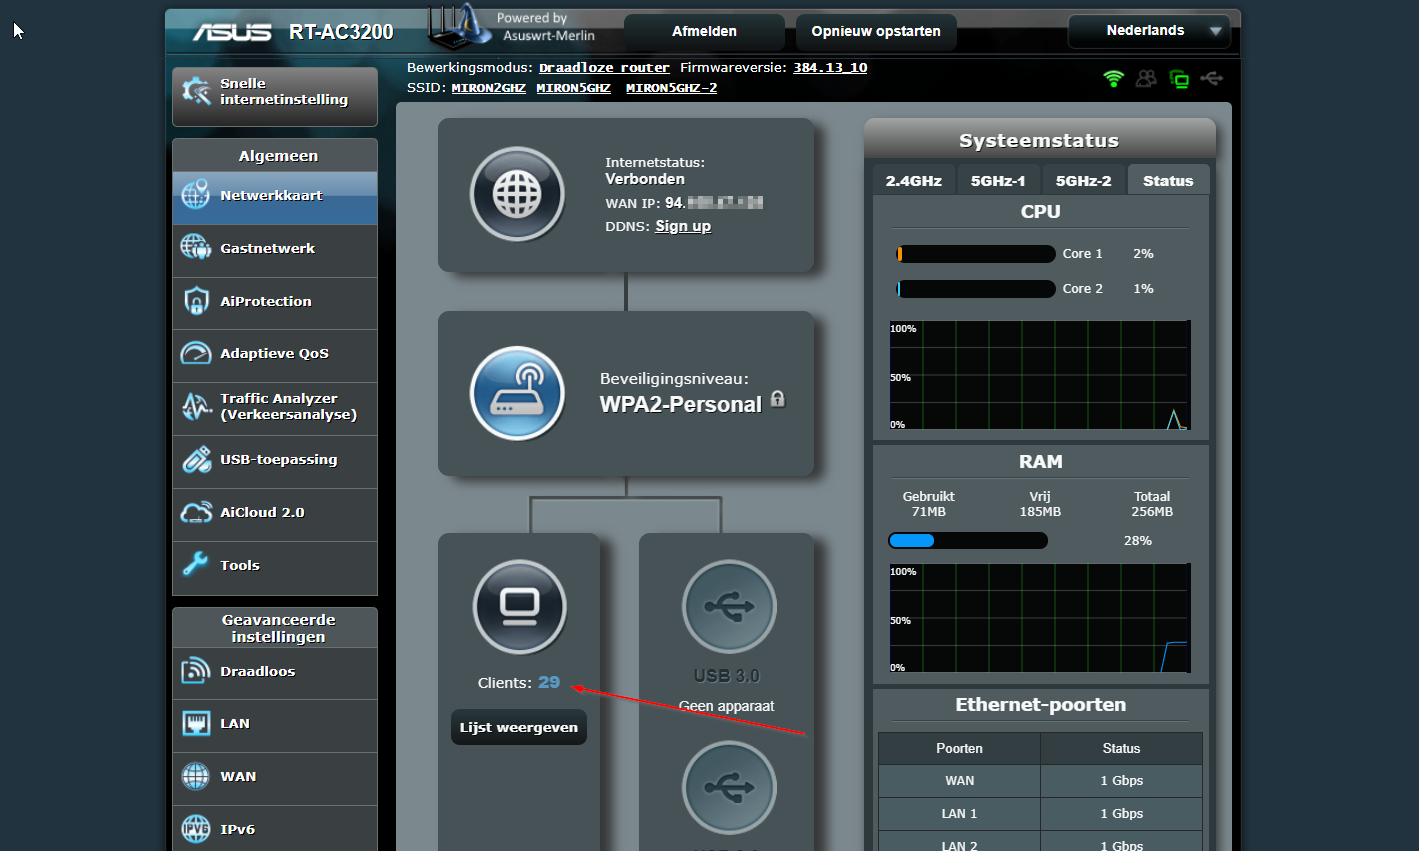Click the Clients computer monitor icon
Viewport: 1419px width, 851px height.
(x=519, y=607)
